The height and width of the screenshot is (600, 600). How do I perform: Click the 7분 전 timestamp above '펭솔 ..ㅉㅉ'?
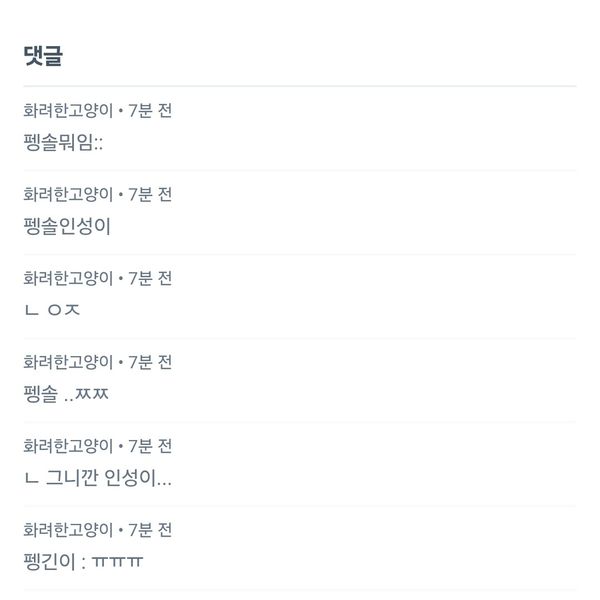click(x=150, y=362)
